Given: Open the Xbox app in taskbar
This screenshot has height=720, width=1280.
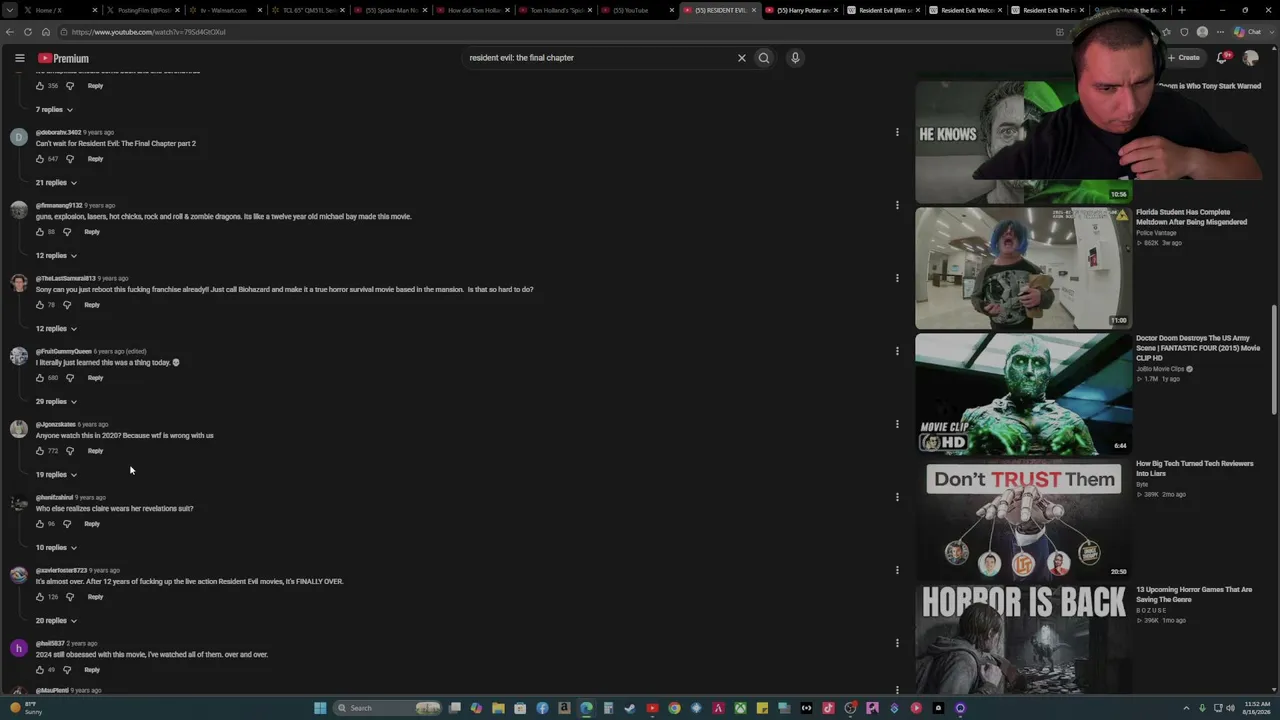Looking at the screenshot, I should click(740, 708).
